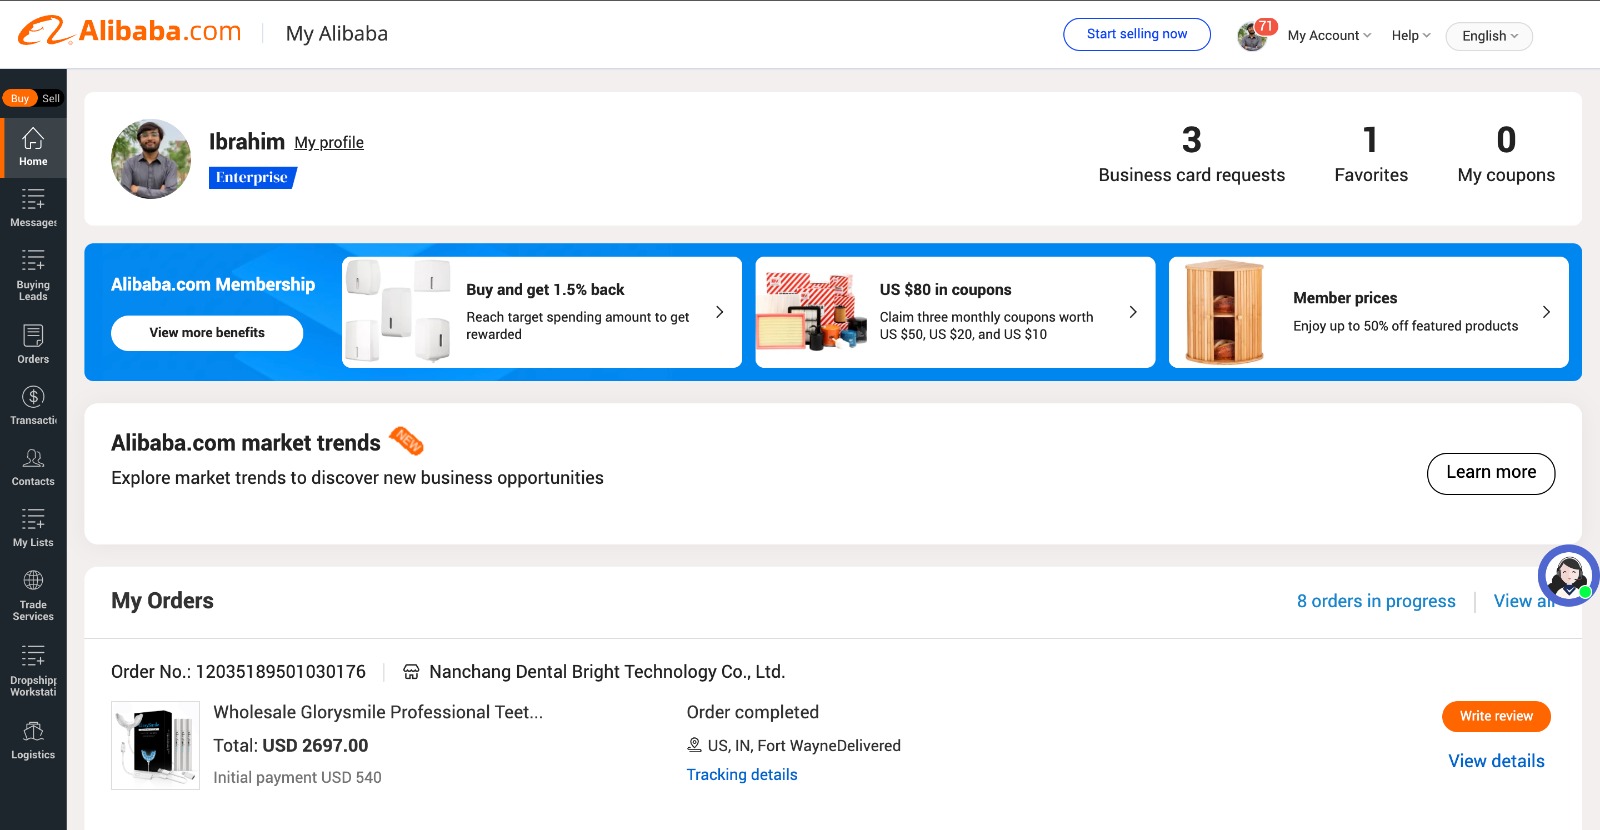Image resolution: width=1600 pixels, height=830 pixels.
Task: Open the Home sidebar icon
Action: coord(33,147)
